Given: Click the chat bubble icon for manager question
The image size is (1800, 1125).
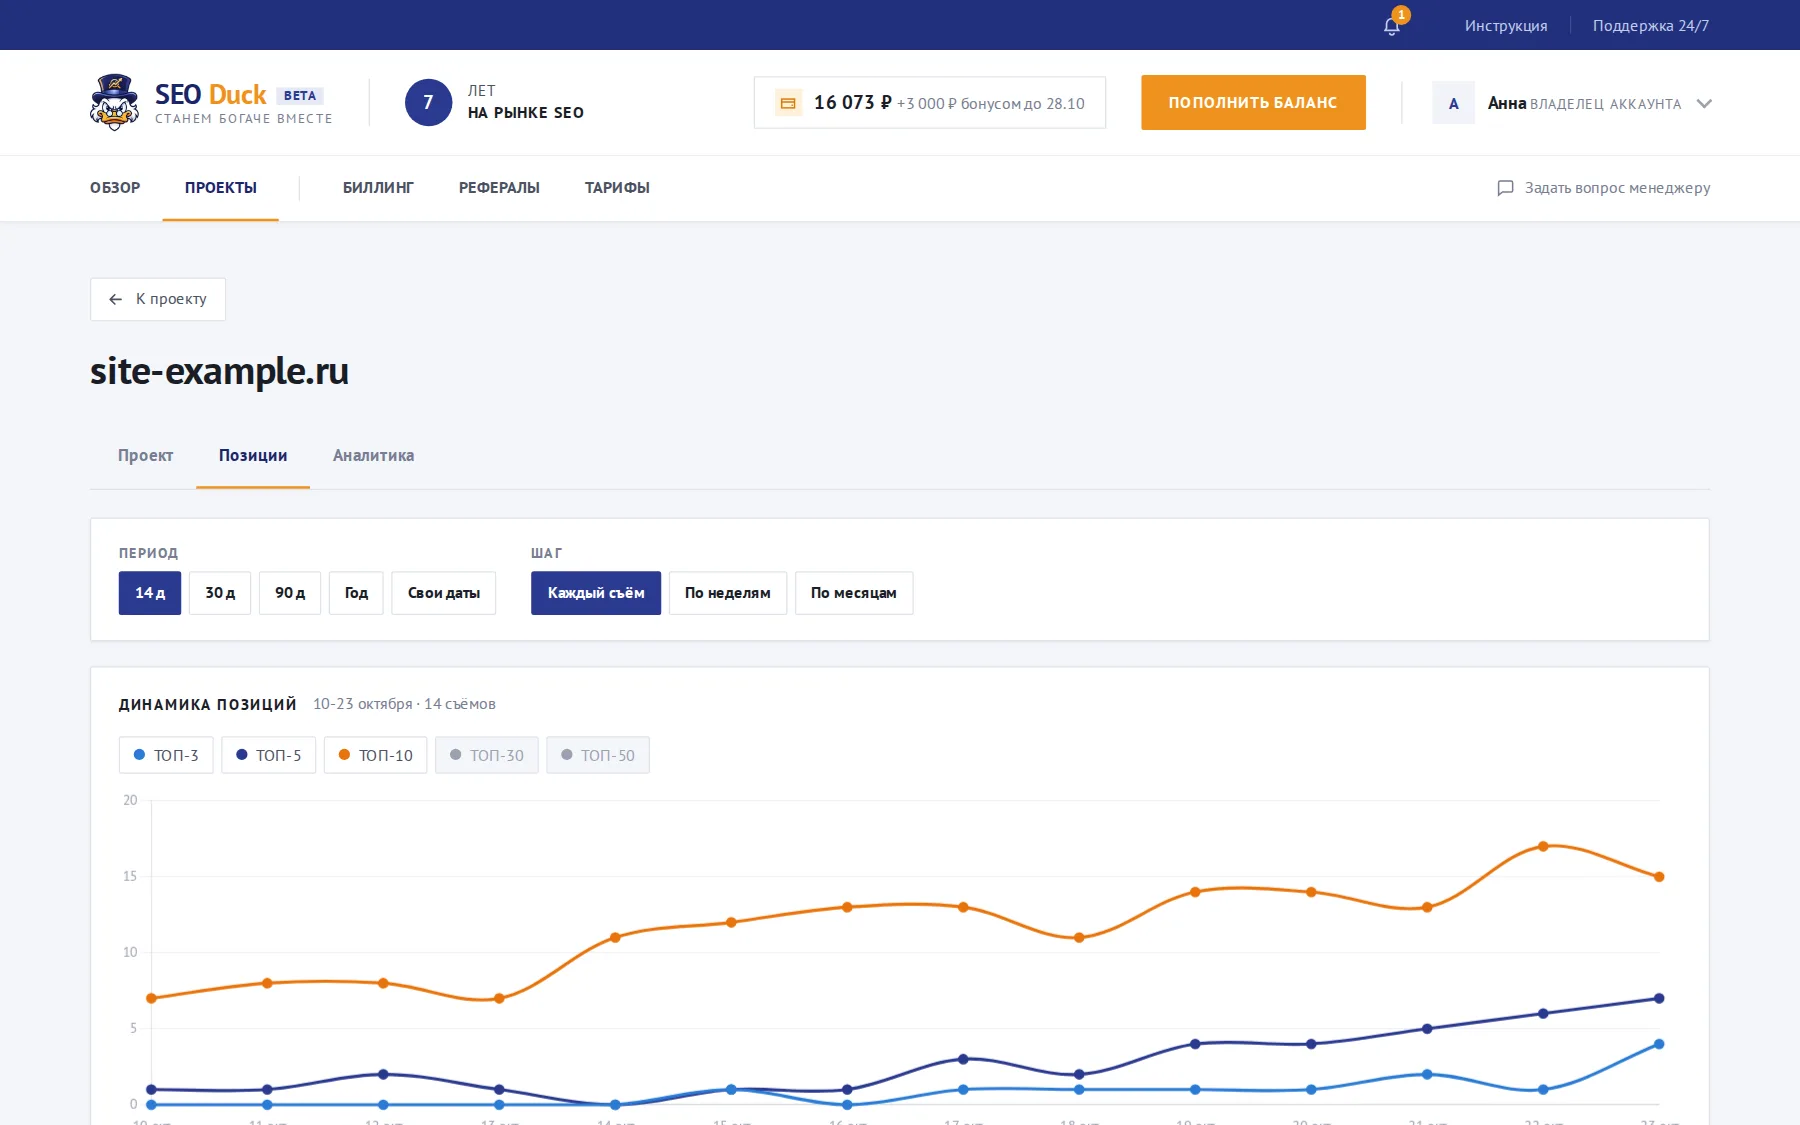Looking at the screenshot, I should 1505,188.
